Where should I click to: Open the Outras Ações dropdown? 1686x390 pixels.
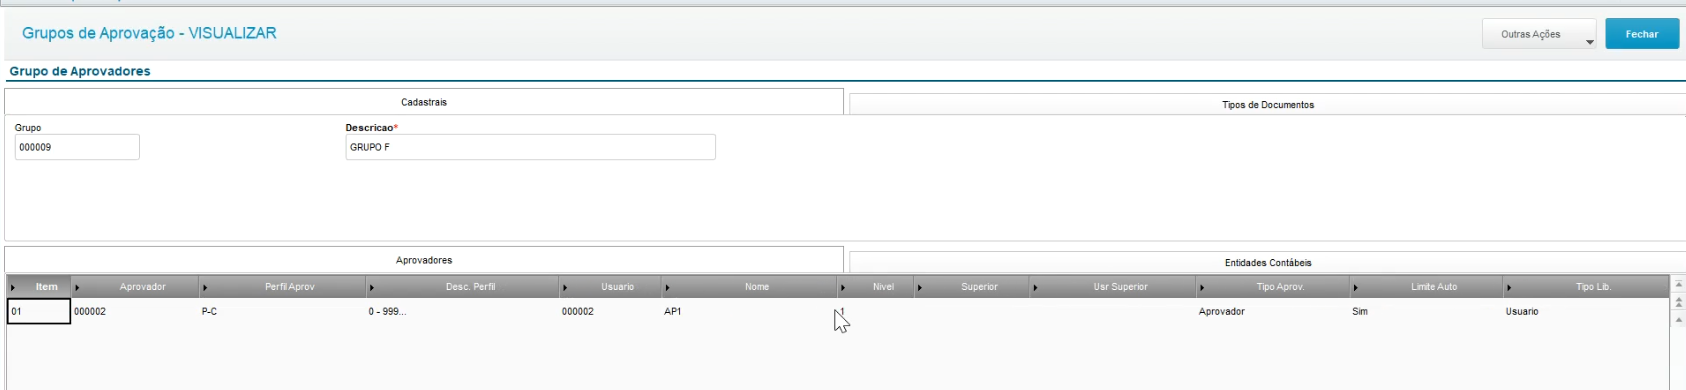(x=1539, y=34)
